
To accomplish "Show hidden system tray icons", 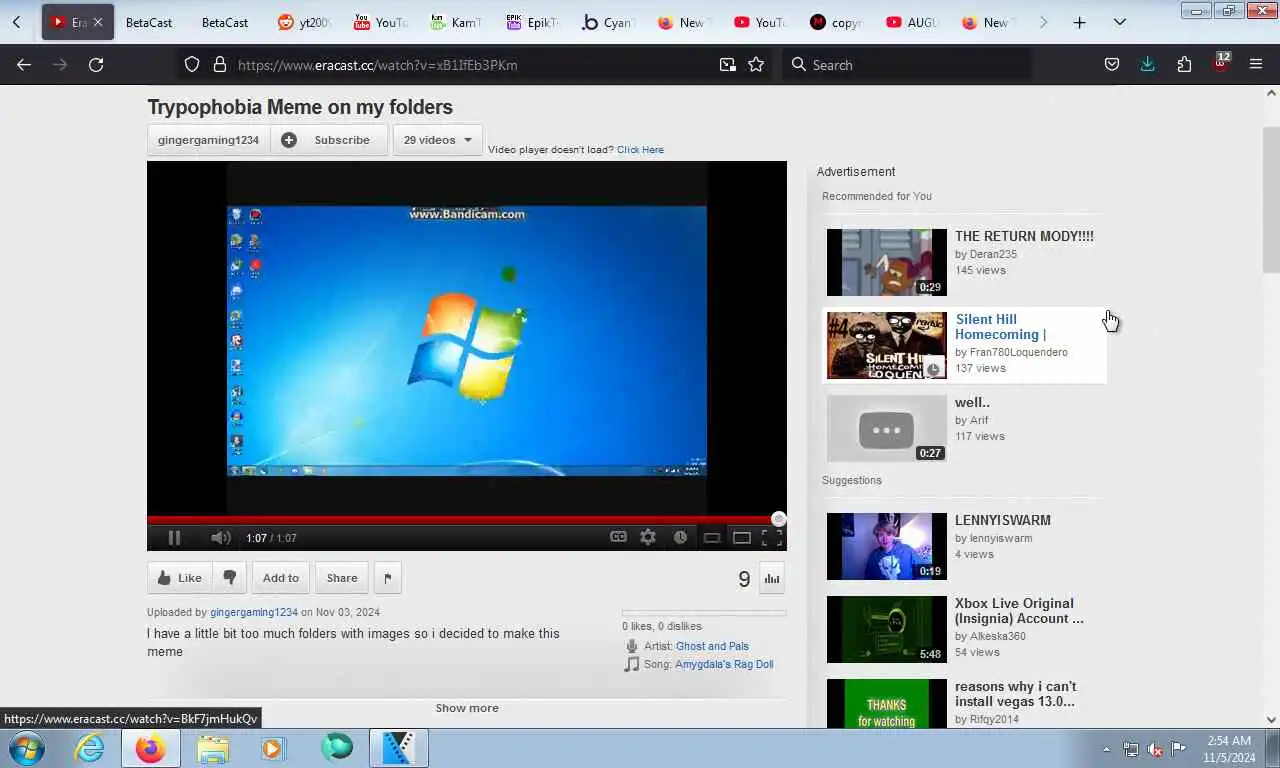I will pyautogui.click(x=1106, y=749).
